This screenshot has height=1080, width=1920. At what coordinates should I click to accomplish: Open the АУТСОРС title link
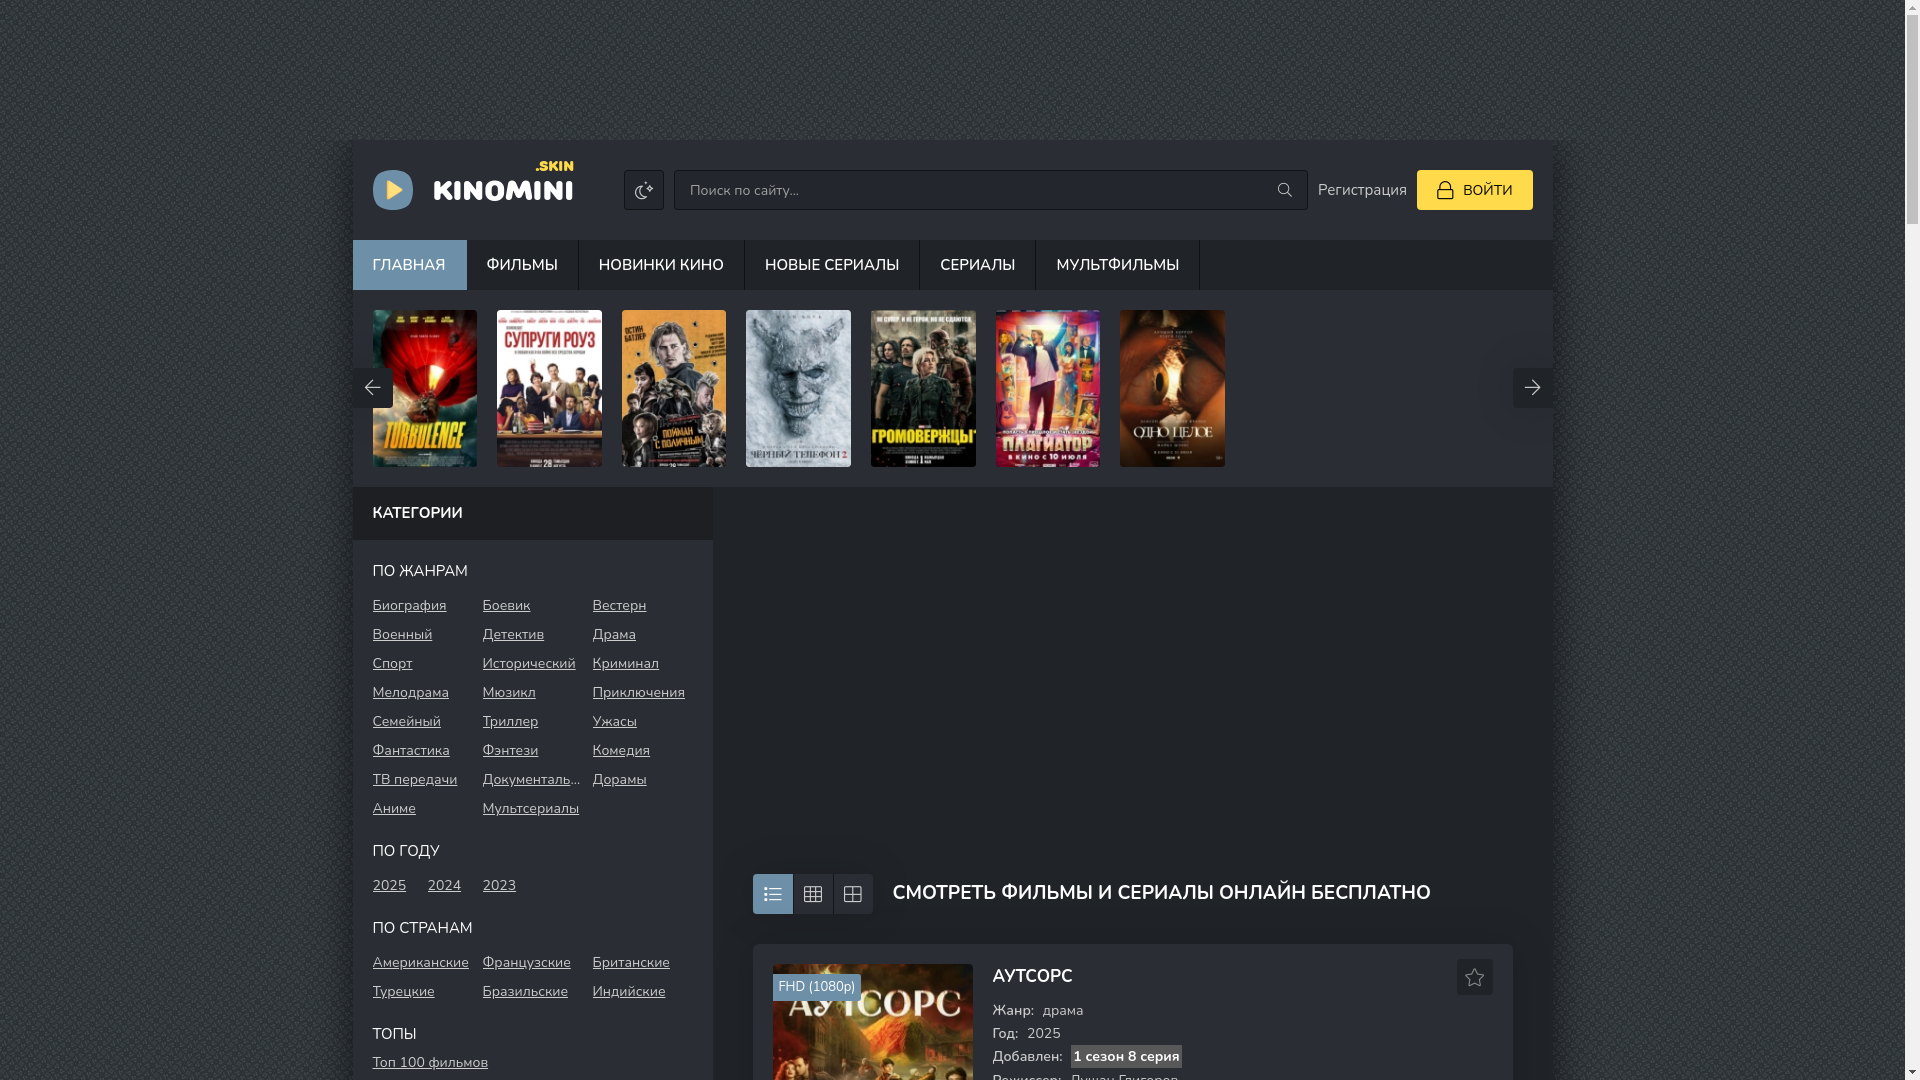(1032, 977)
